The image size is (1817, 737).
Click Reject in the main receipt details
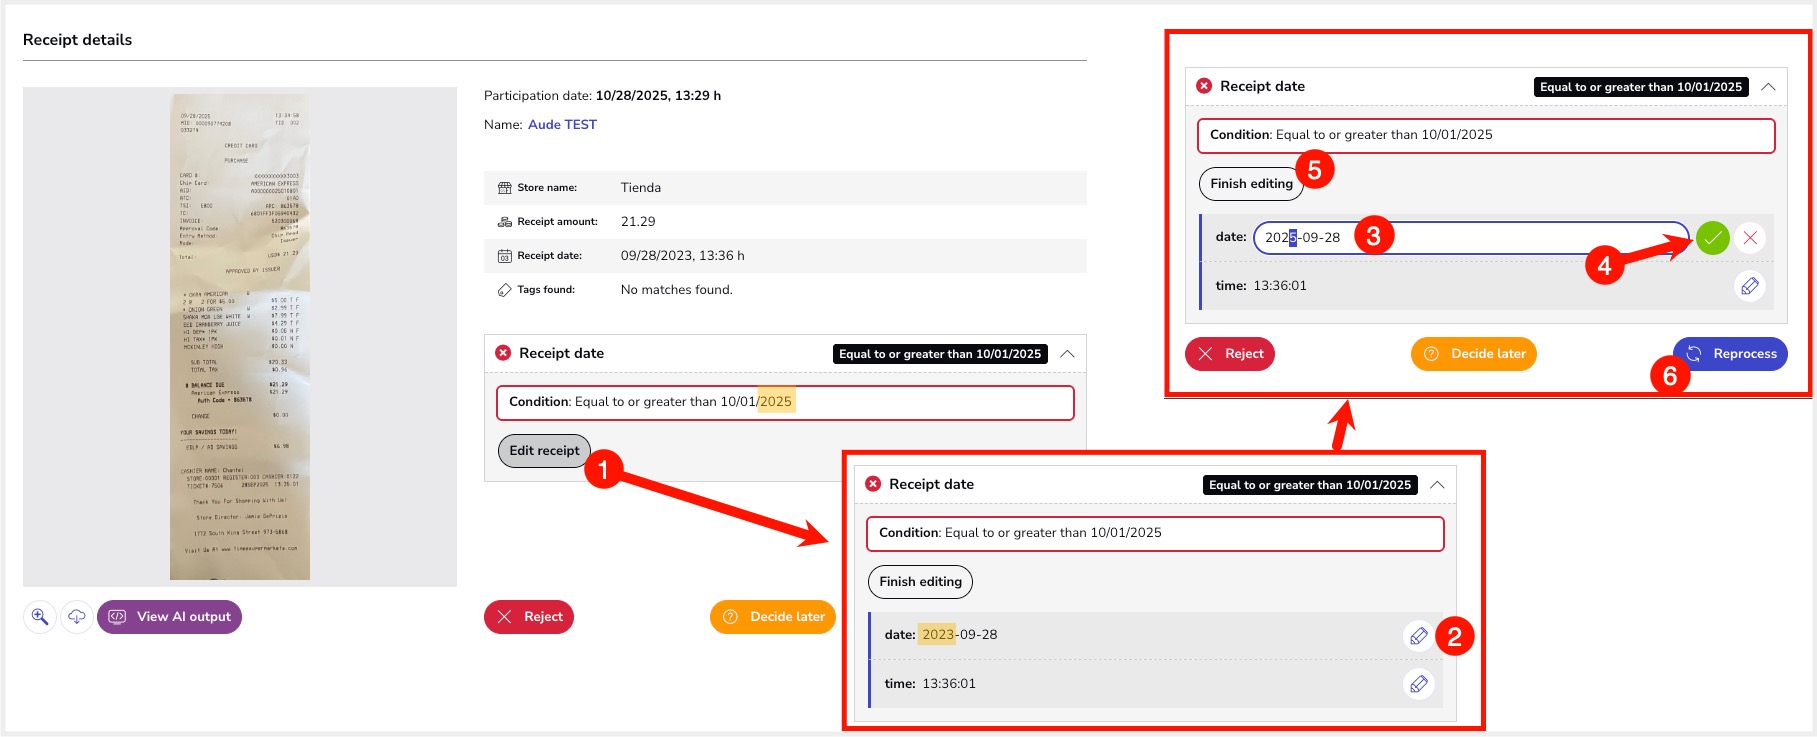529,617
